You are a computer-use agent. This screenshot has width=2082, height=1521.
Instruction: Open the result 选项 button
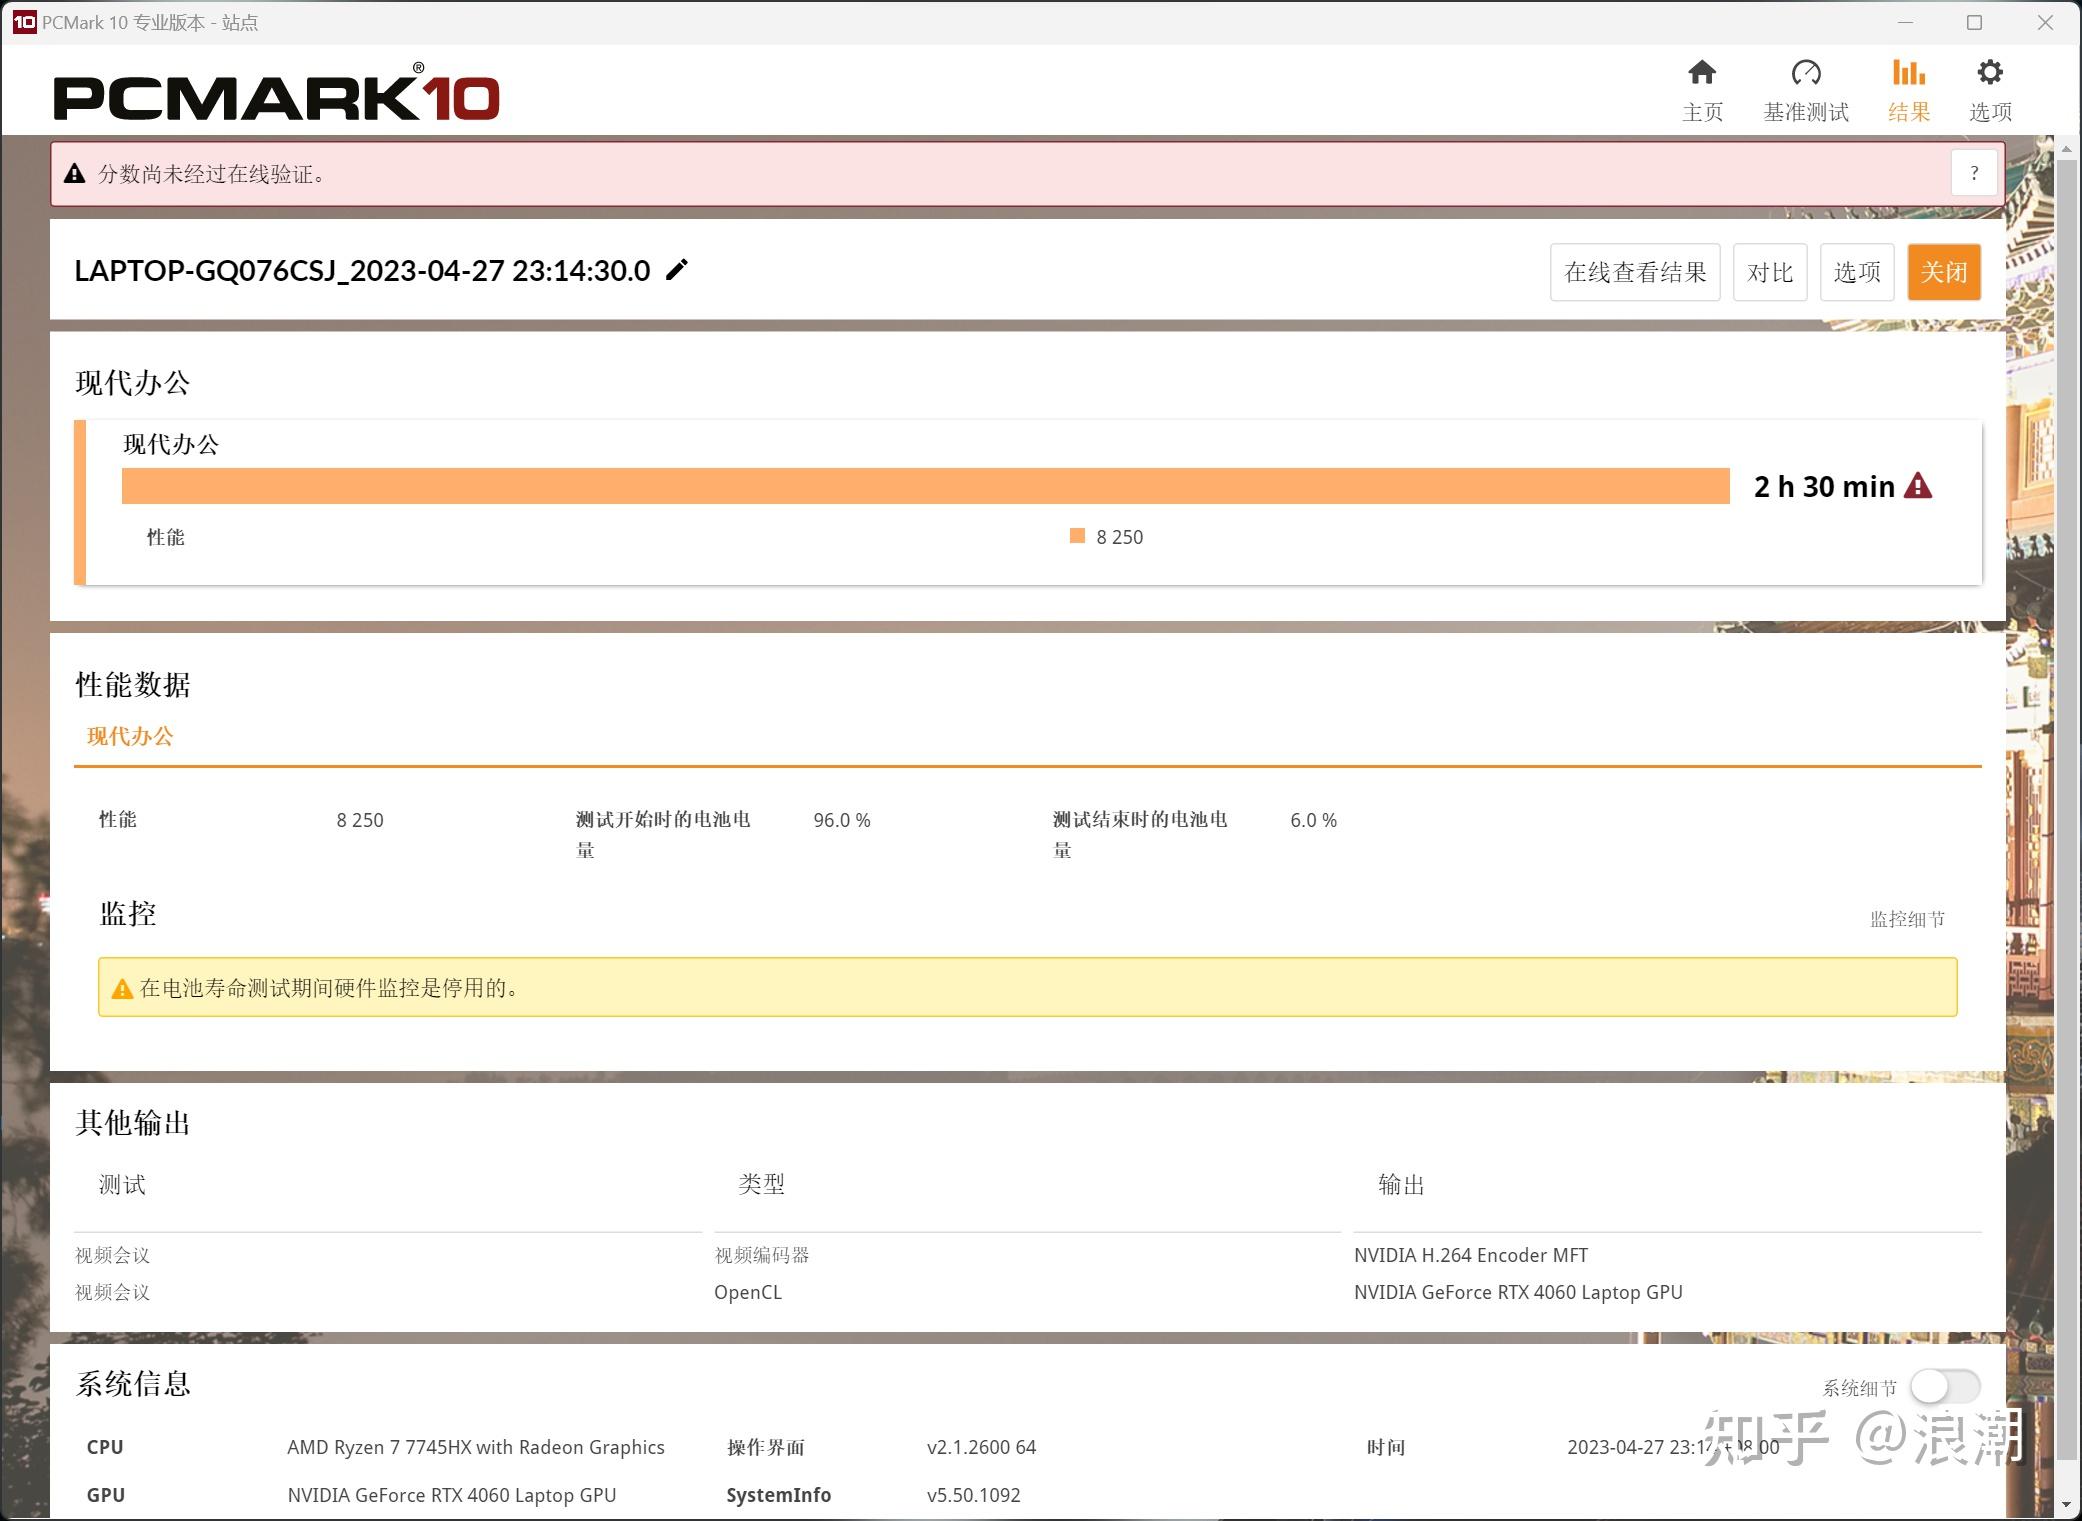tap(1857, 272)
